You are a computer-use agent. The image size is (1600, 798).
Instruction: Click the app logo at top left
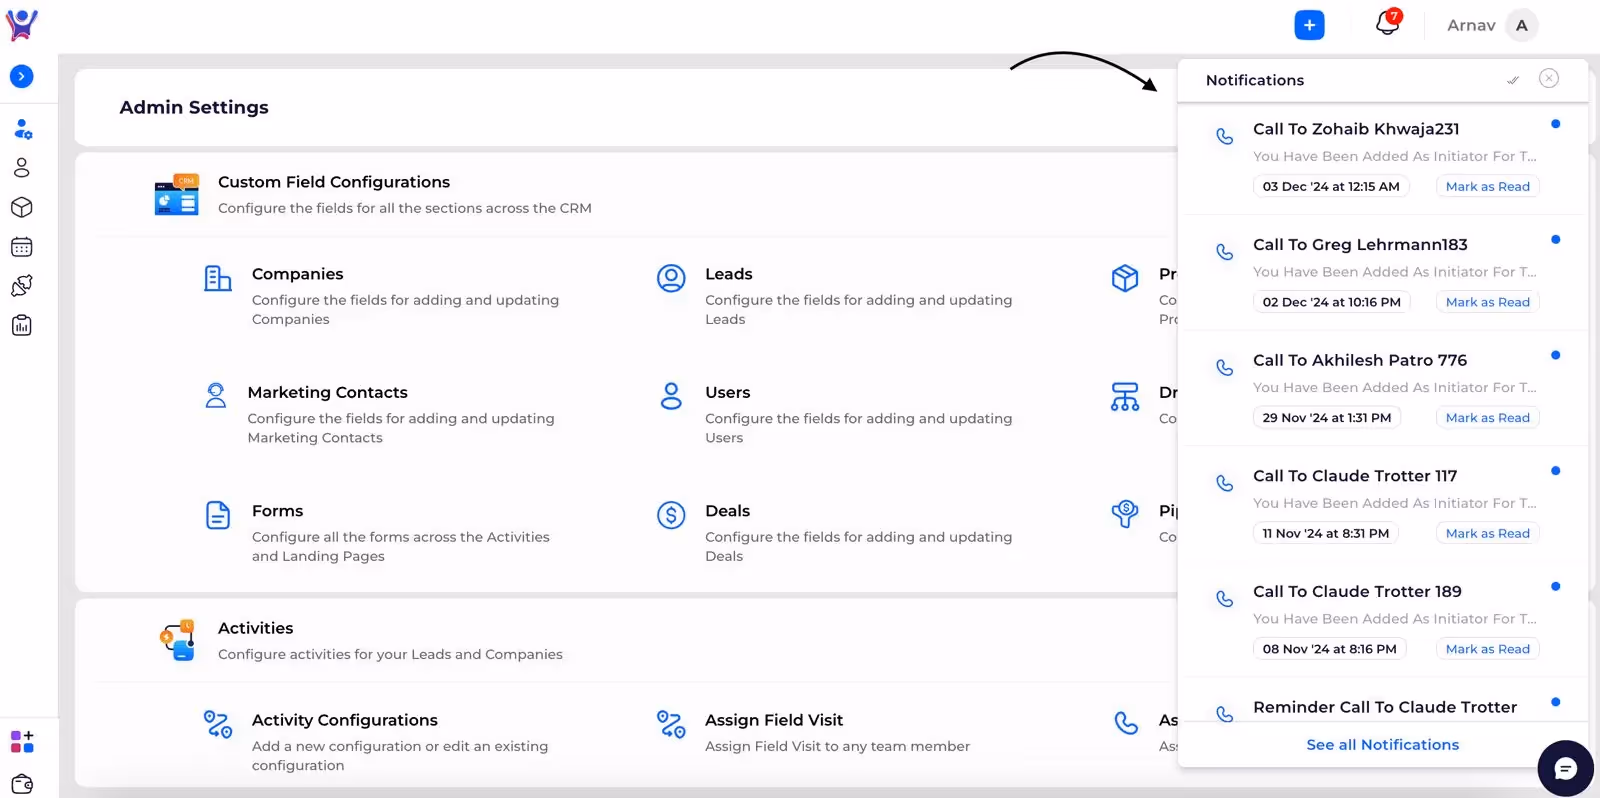21,24
